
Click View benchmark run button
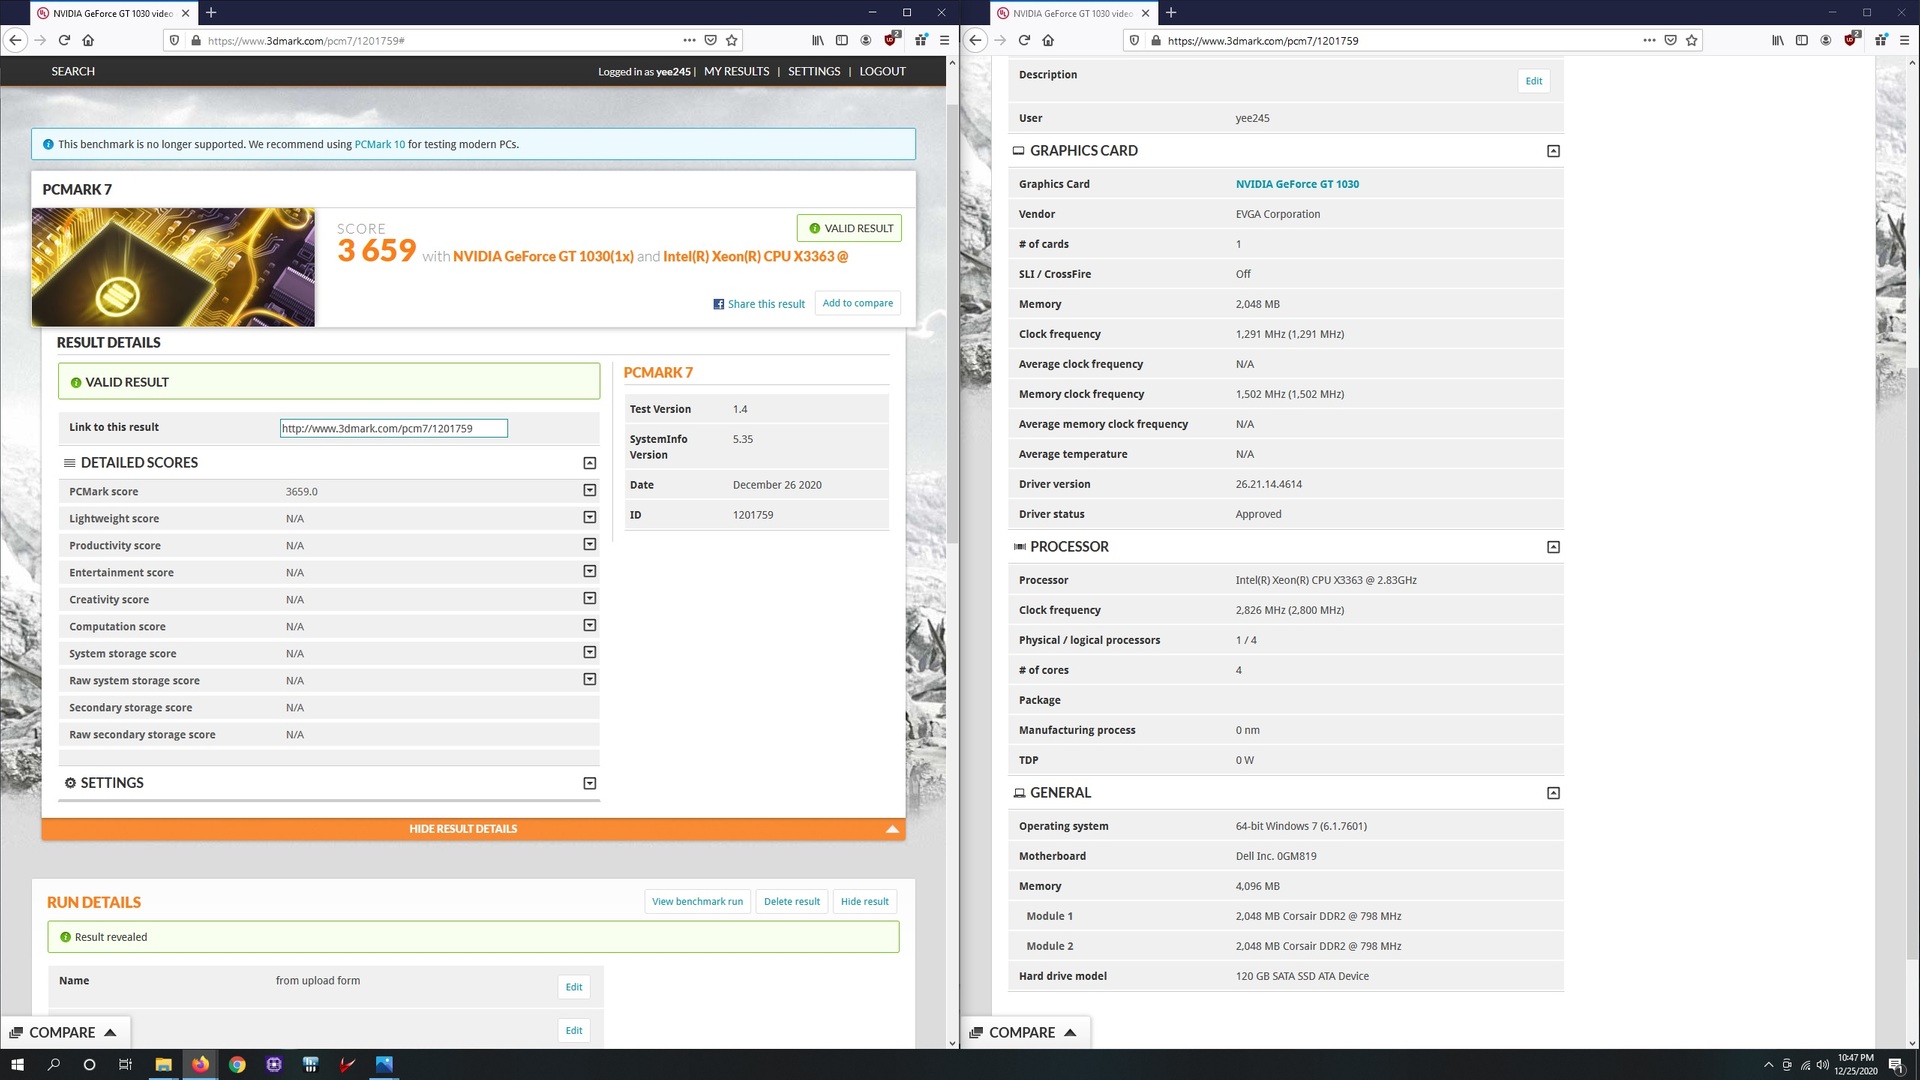(x=697, y=901)
